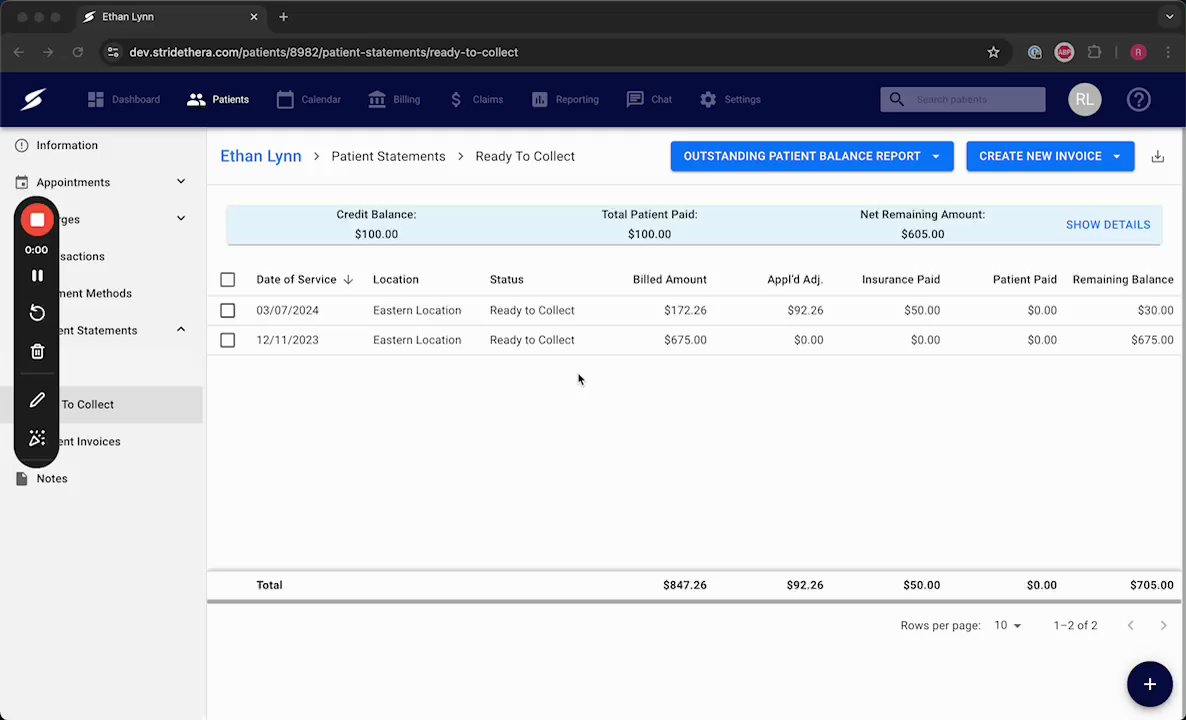Check the 12/11/2023 statement row
The width and height of the screenshot is (1186, 720).
228,340
